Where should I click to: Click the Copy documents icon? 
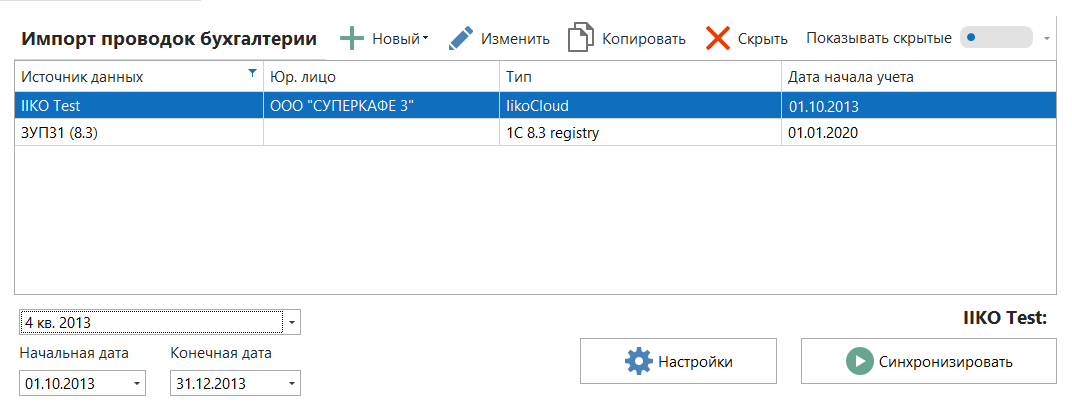point(581,39)
